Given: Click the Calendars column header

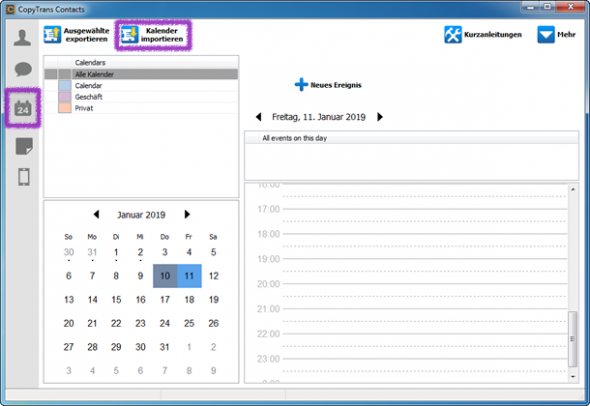Looking at the screenshot, I should (x=90, y=62).
